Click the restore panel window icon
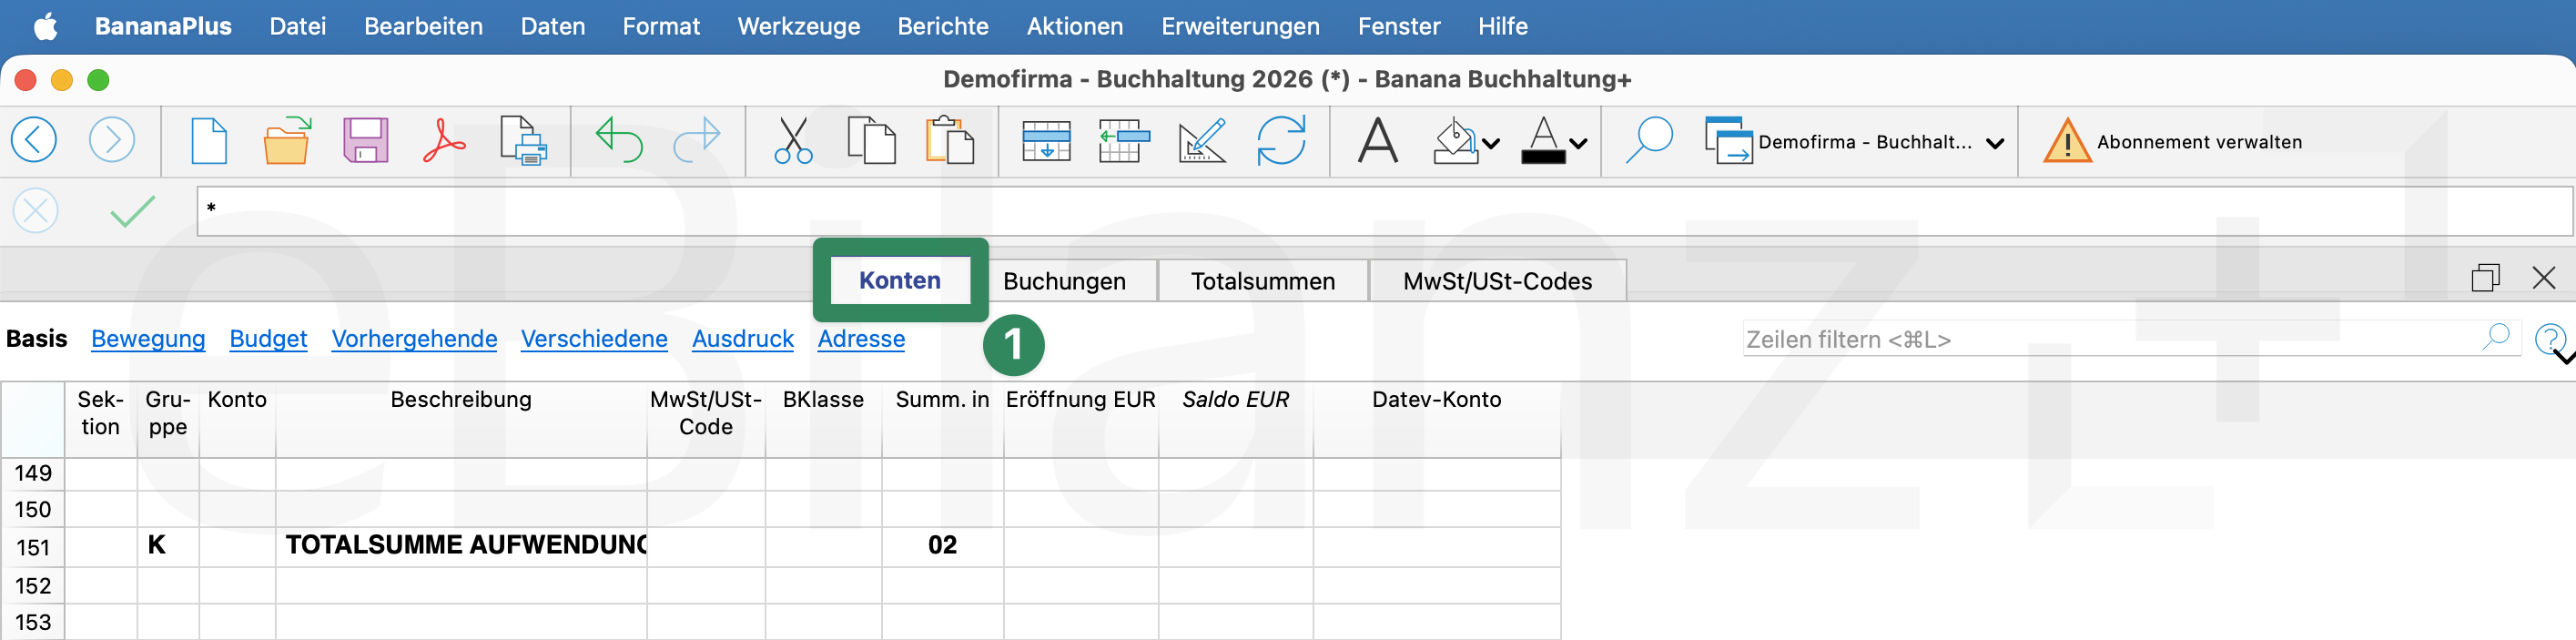 (2486, 278)
